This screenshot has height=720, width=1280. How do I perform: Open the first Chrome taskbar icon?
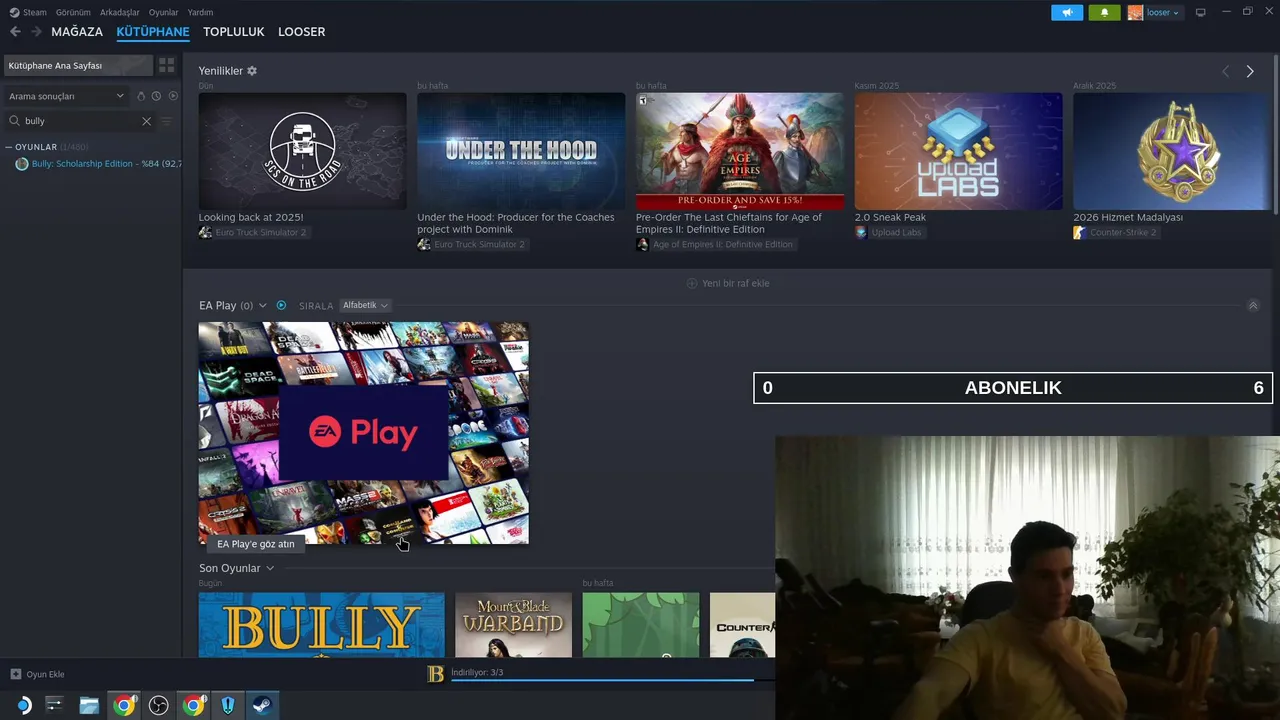click(x=124, y=705)
